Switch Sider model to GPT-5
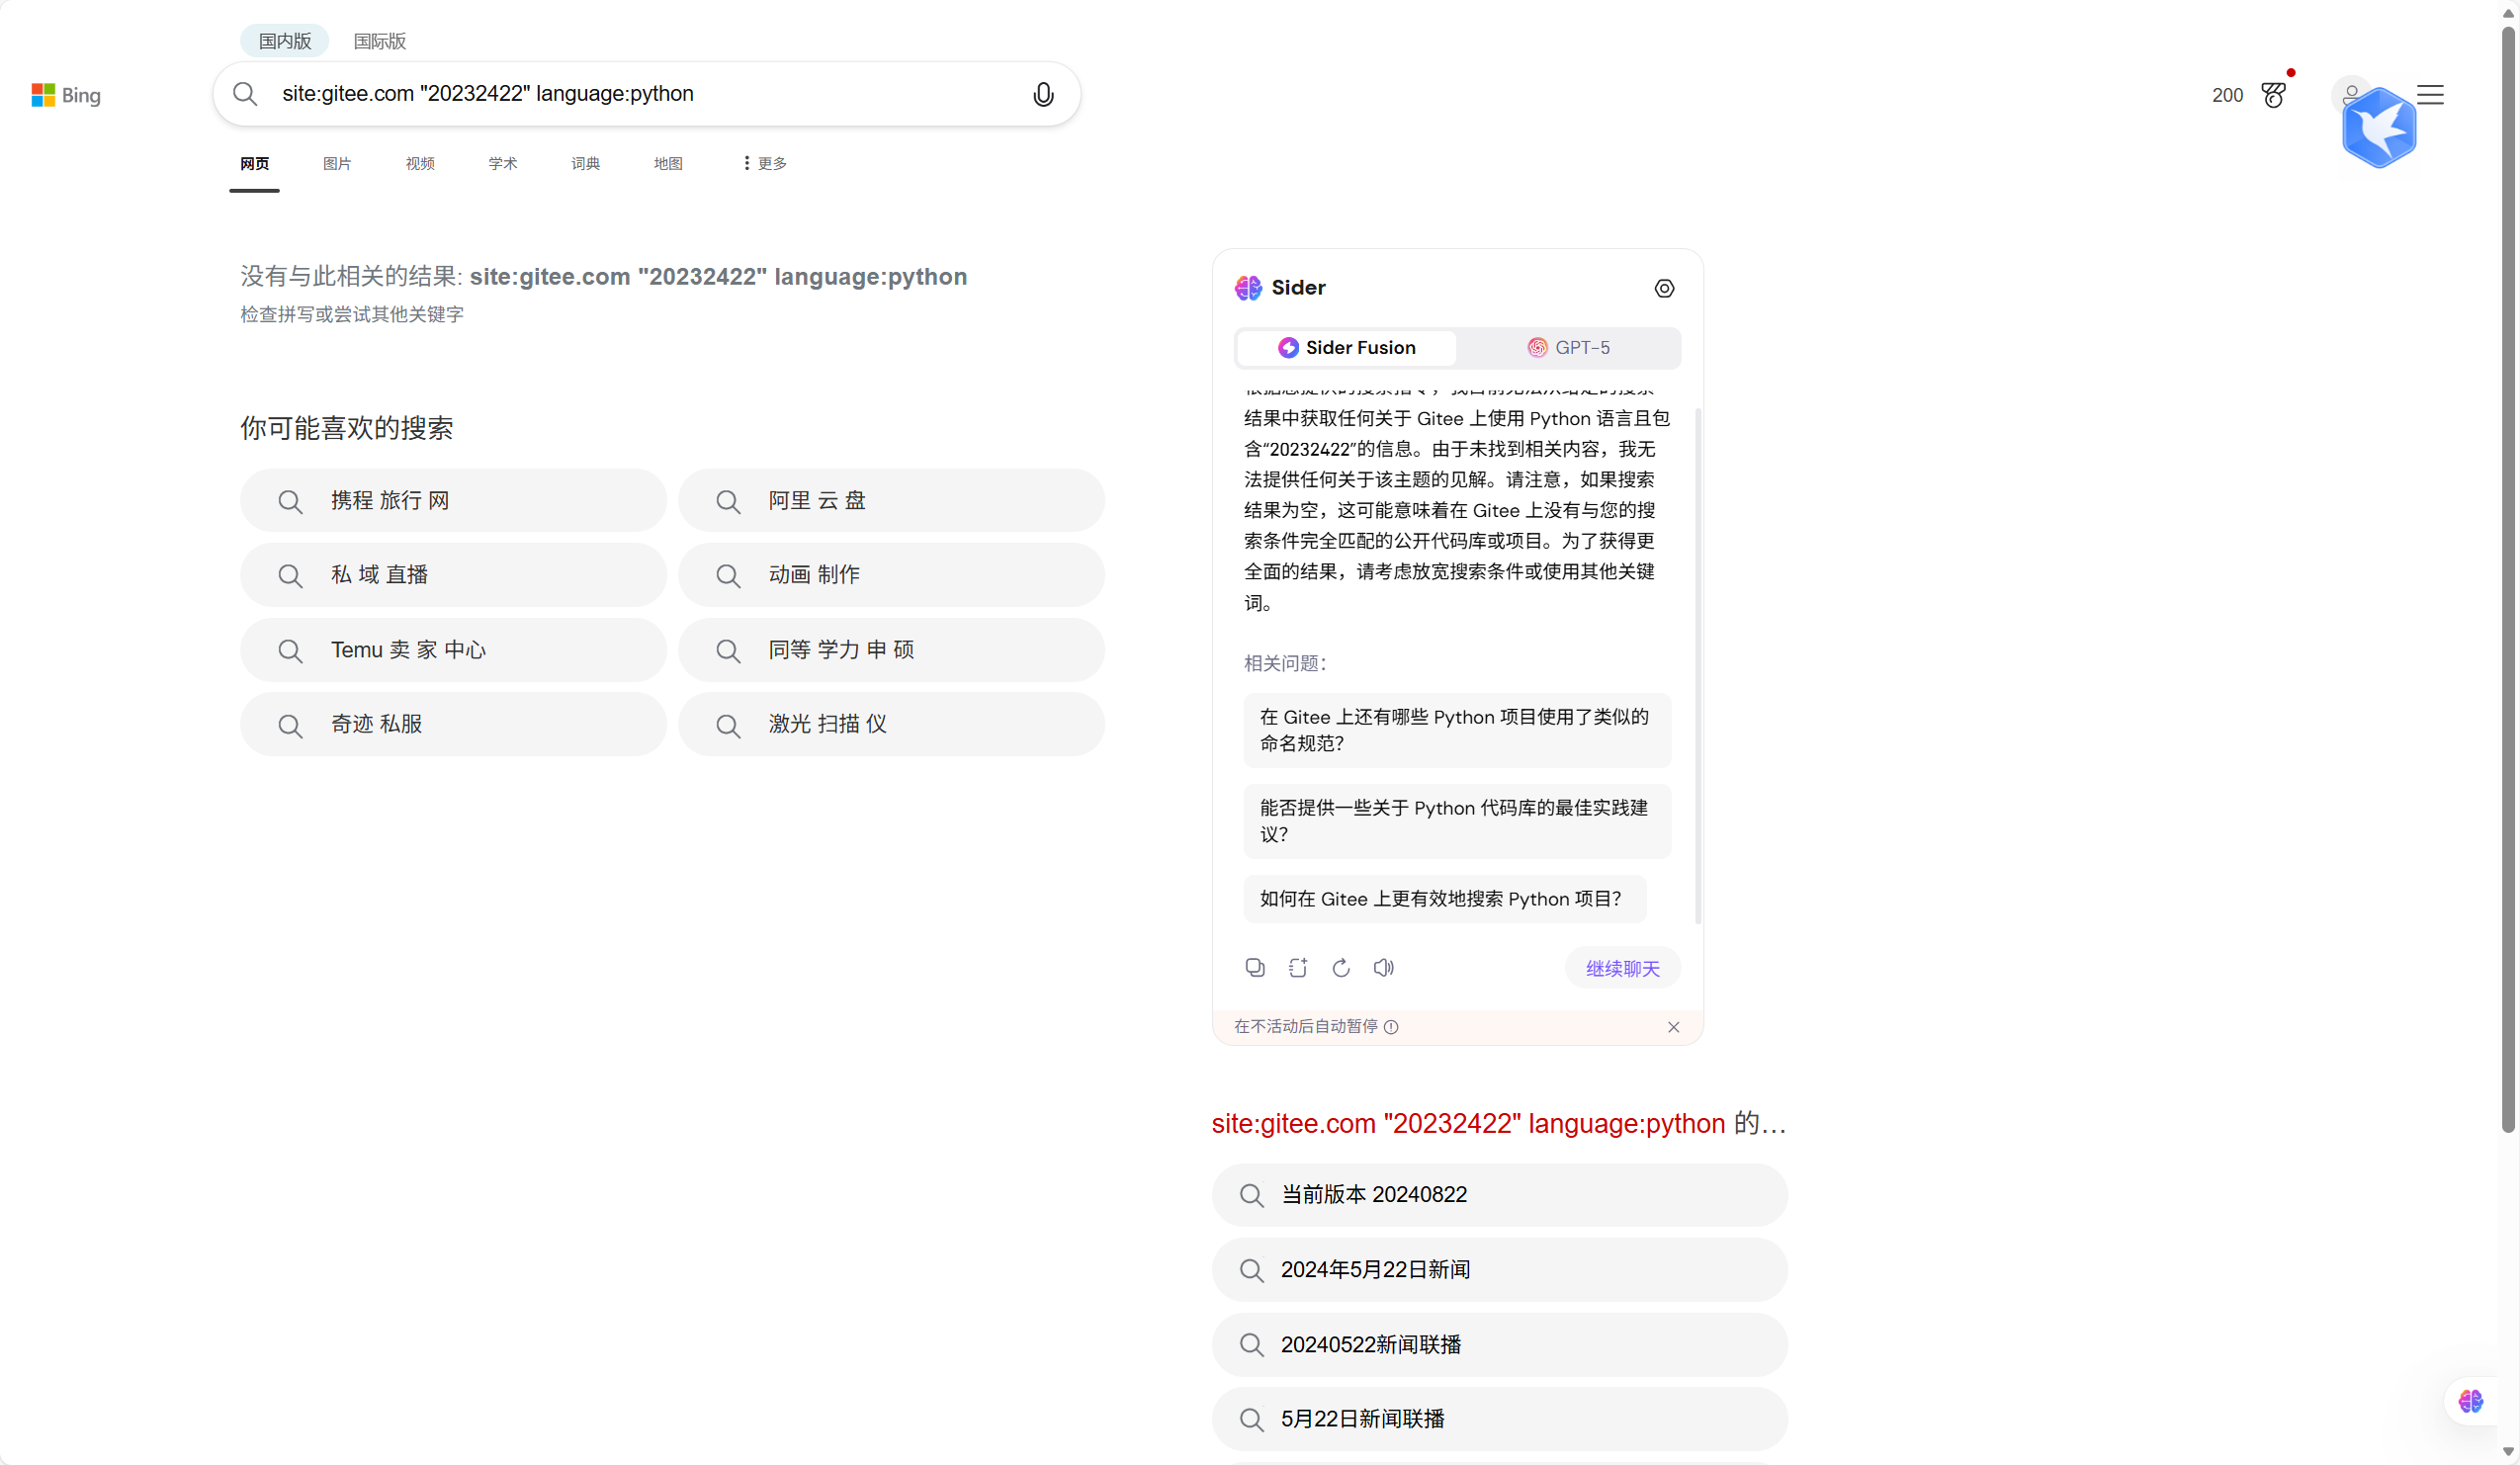Screen dimensions: 2520x1465 [1568, 347]
